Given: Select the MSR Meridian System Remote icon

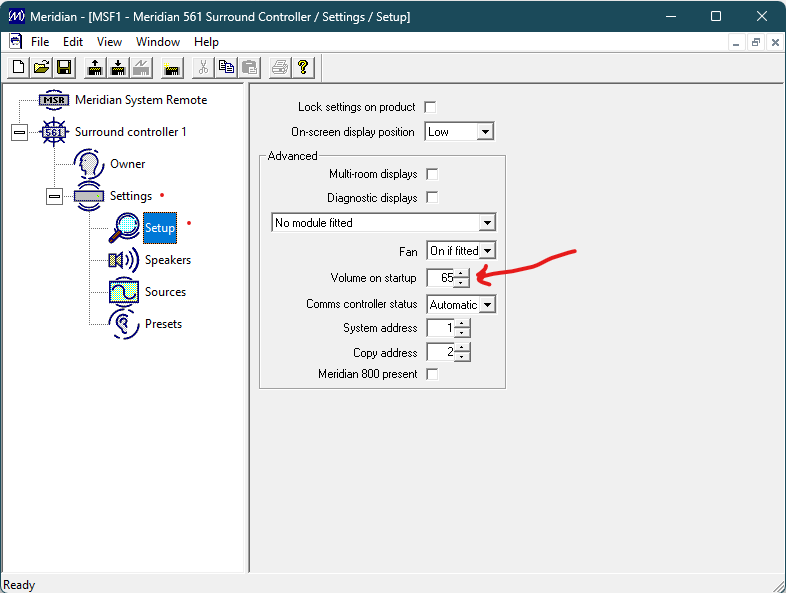Looking at the screenshot, I should click(x=54, y=100).
